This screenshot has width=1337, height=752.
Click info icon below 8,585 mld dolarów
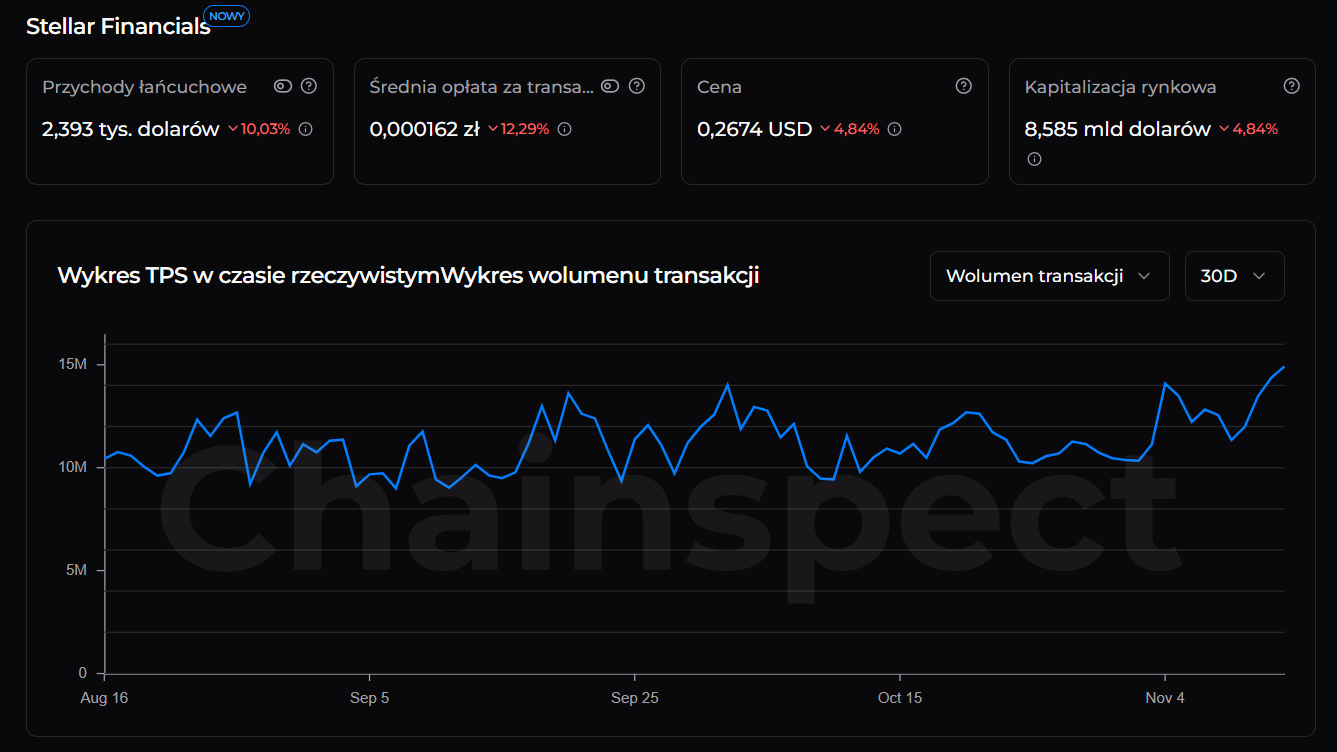pos(1034,159)
